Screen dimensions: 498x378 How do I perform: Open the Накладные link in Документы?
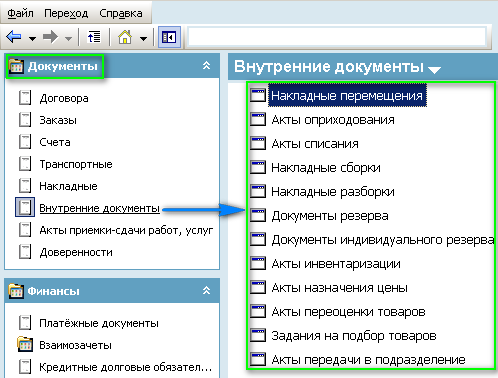[x=68, y=186]
